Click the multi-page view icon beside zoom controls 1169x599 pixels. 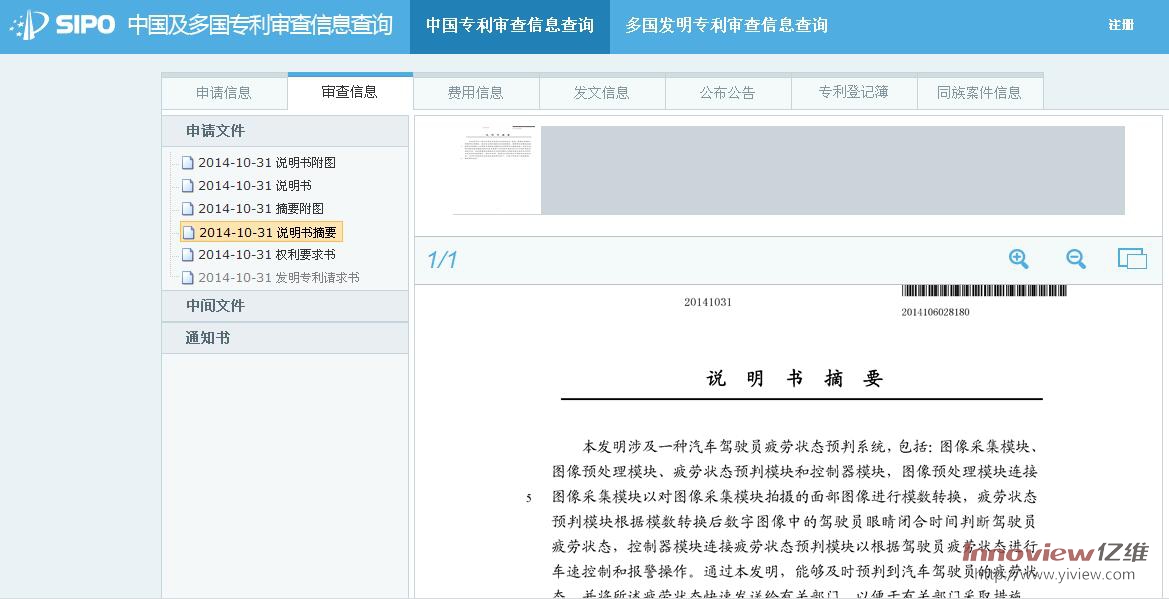click(1132, 257)
